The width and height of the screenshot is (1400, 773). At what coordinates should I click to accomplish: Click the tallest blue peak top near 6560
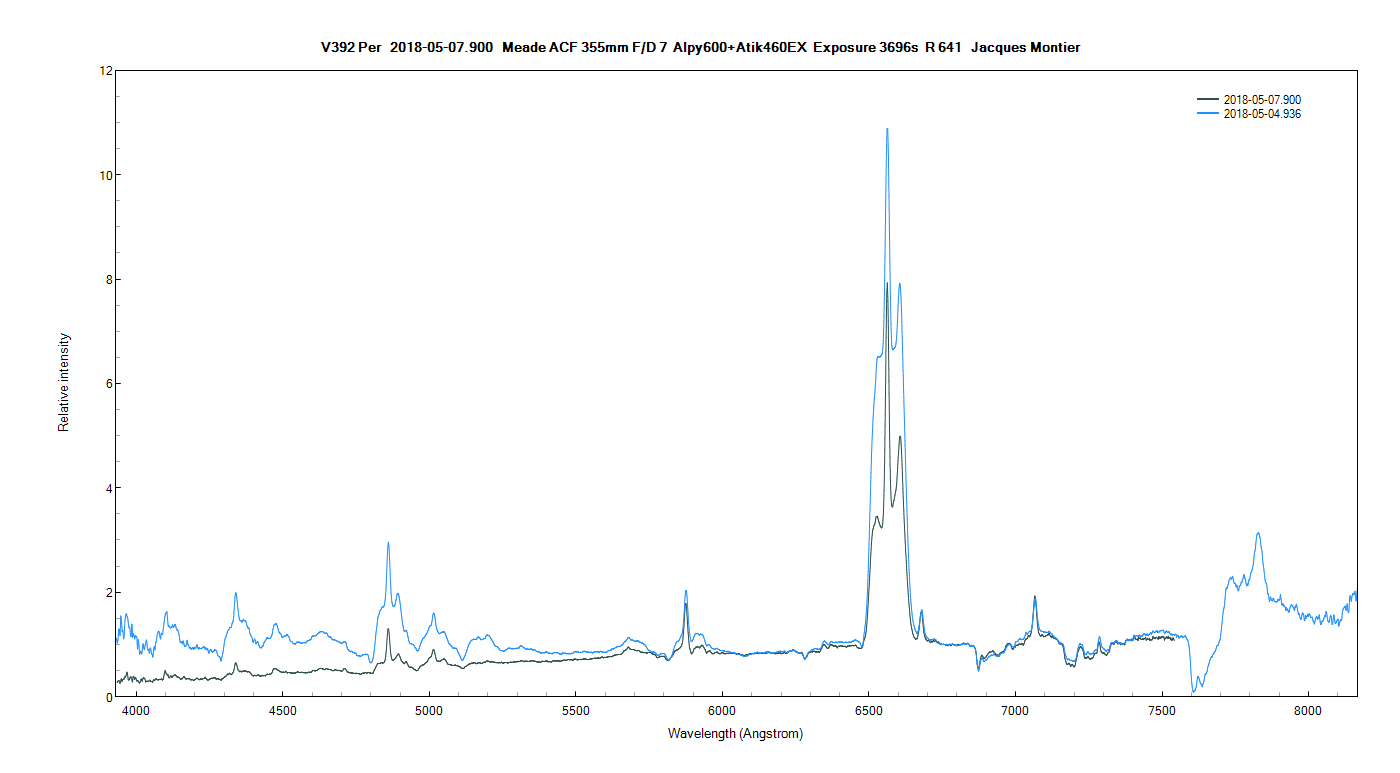click(x=887, y=129)
